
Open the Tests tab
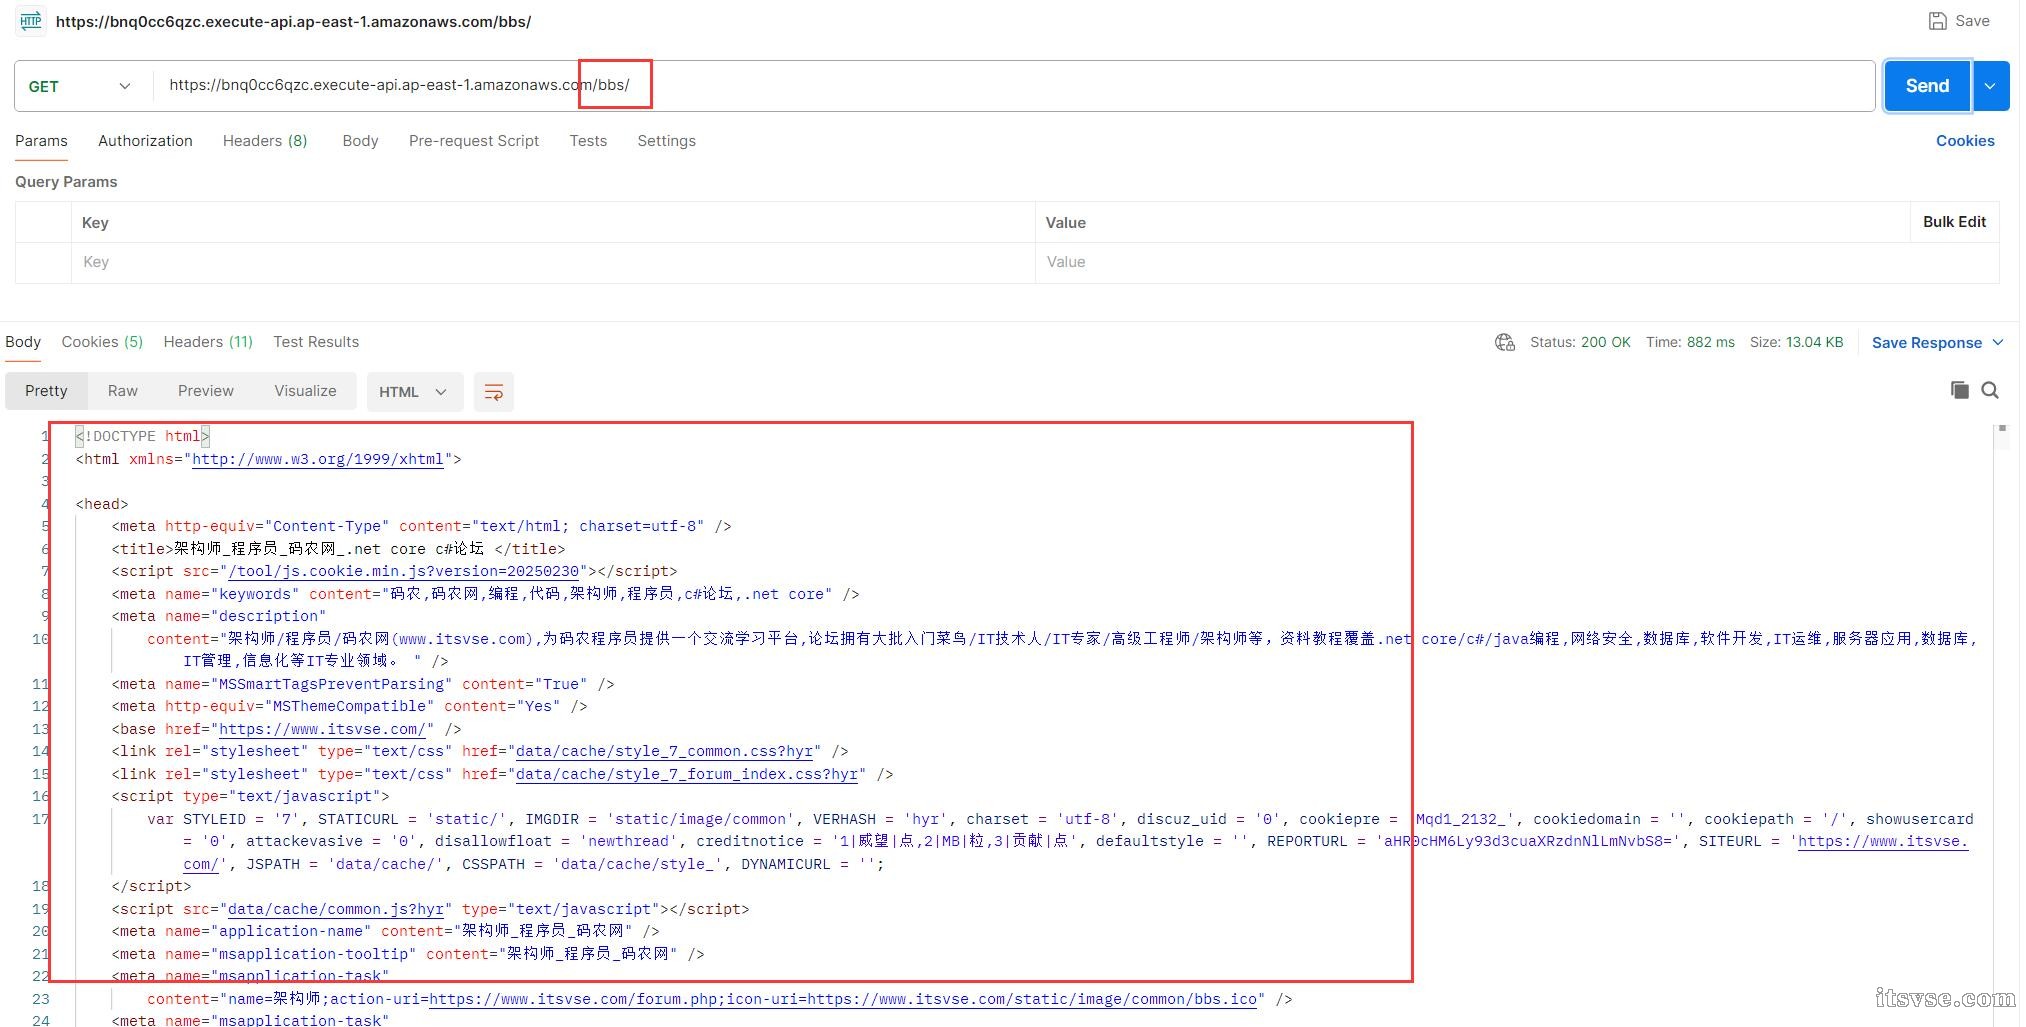[x=588, y=141]
